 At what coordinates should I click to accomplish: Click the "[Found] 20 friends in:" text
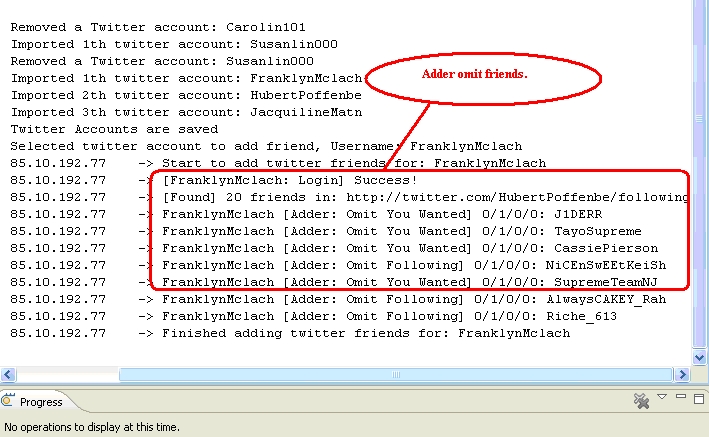tap(250, 197)
